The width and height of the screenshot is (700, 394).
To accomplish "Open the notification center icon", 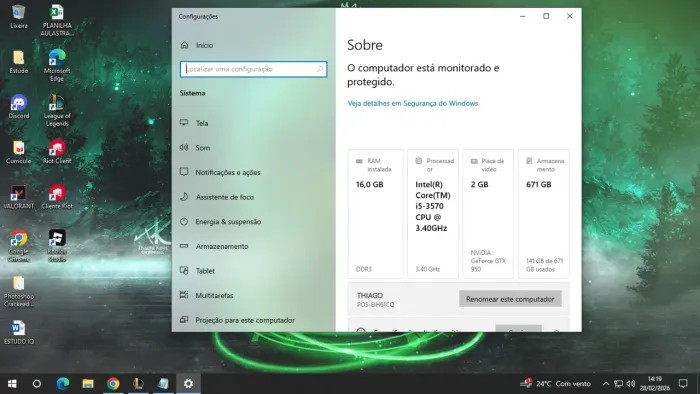I will tap(683, 383).
